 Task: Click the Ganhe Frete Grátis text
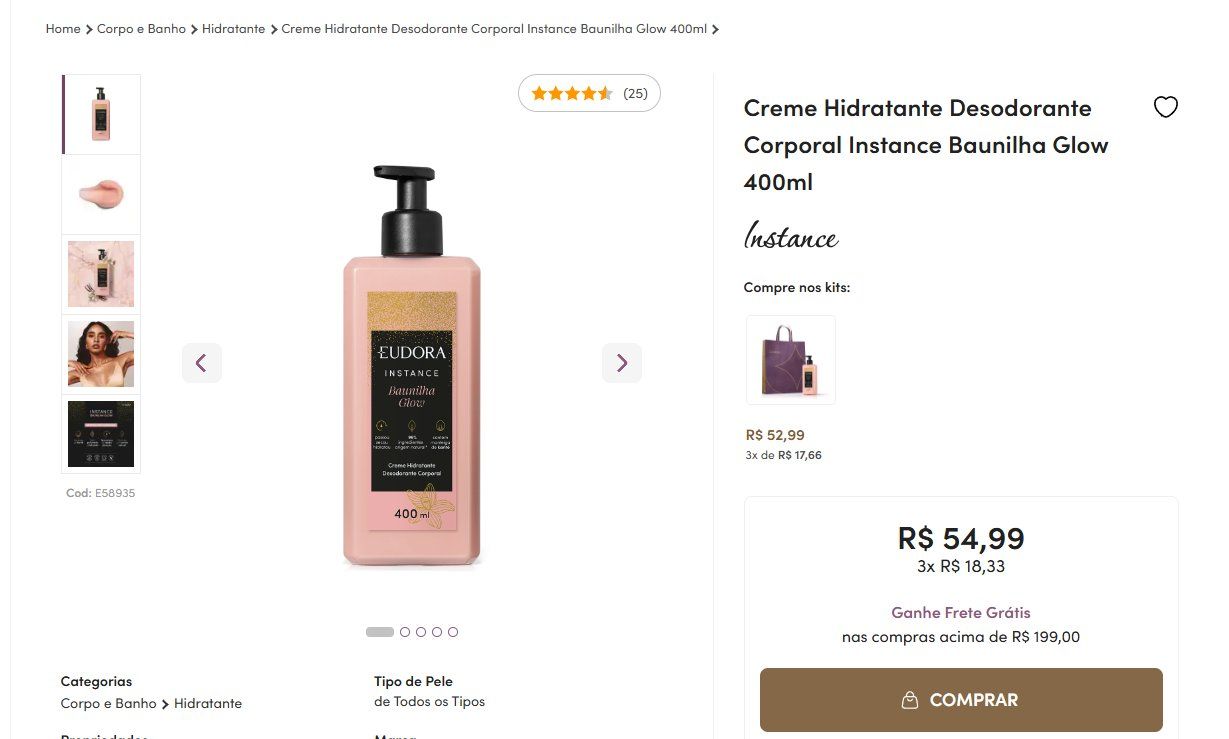960,612
